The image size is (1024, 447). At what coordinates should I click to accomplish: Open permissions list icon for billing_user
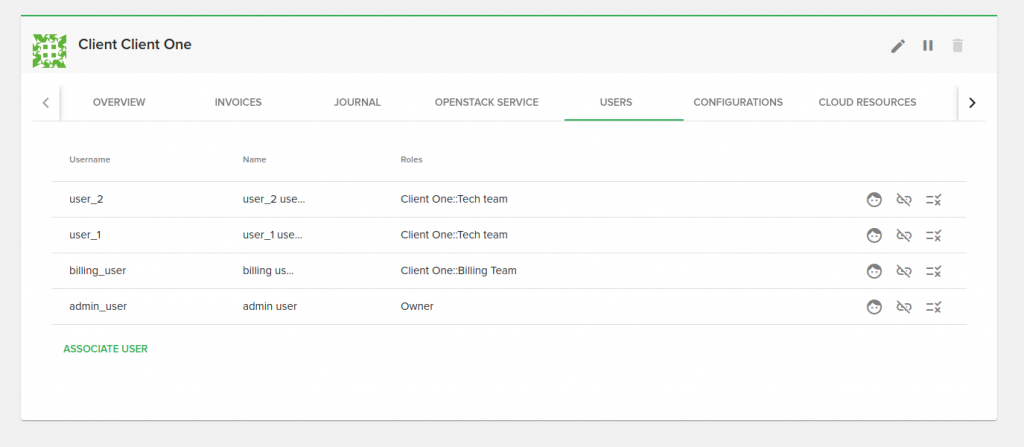pyautogui.click(x=933, y=271)
